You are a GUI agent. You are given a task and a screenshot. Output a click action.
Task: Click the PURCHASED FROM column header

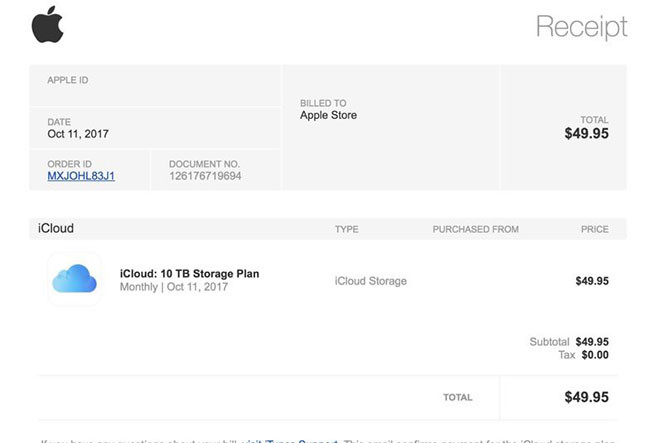pyautogui.click(x=475, y=229)
